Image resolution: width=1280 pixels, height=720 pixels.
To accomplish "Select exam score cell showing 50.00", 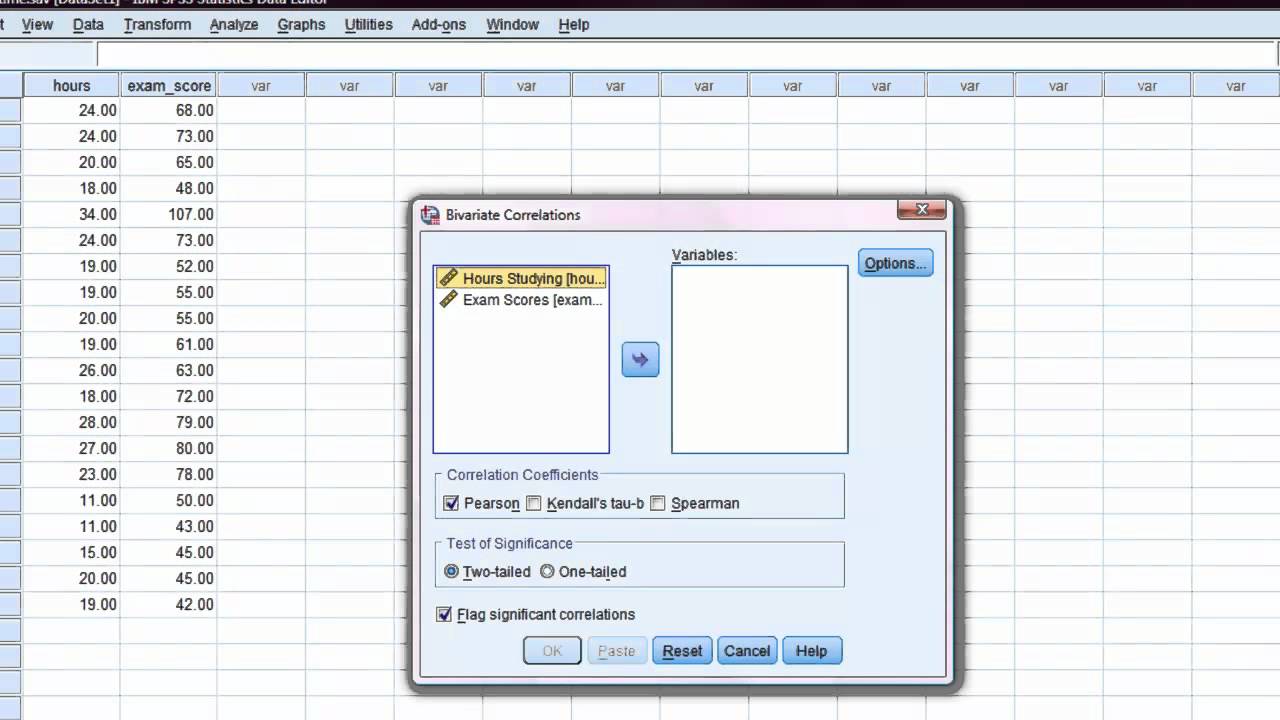I will 169,500.
